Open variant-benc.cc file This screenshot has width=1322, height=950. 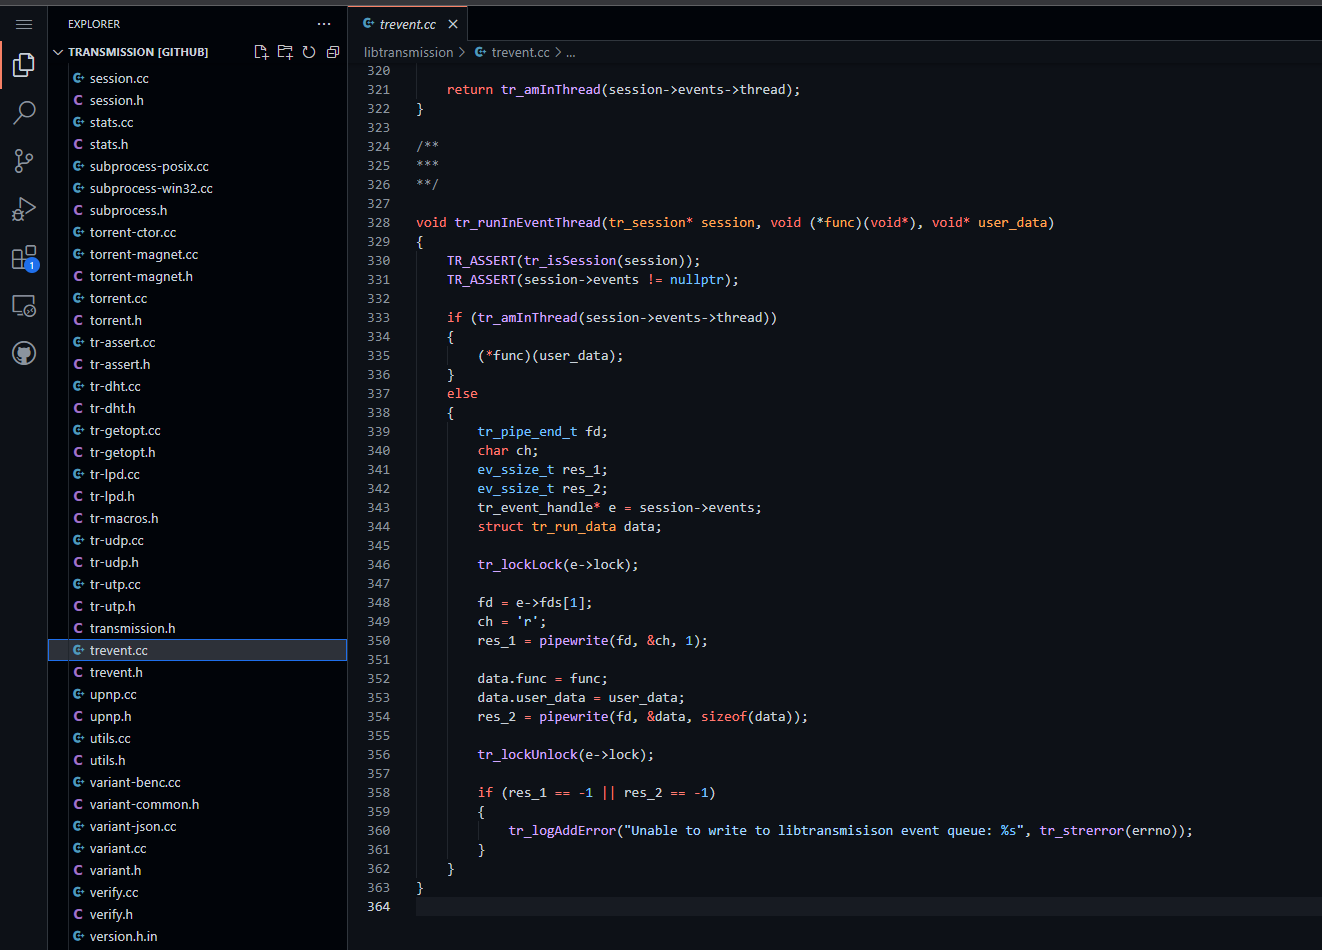[198, 782]
